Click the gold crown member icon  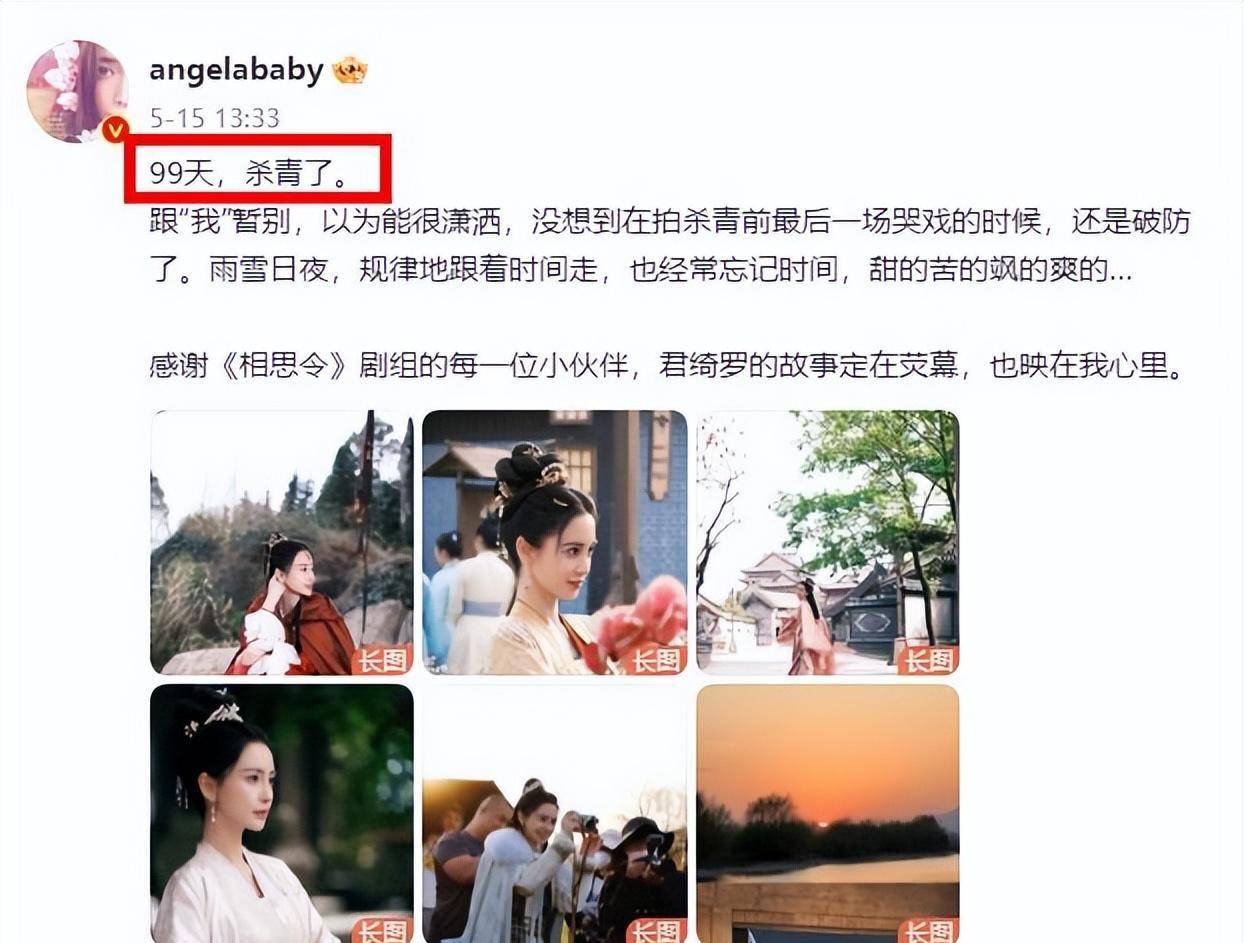(x=350, y=70)
